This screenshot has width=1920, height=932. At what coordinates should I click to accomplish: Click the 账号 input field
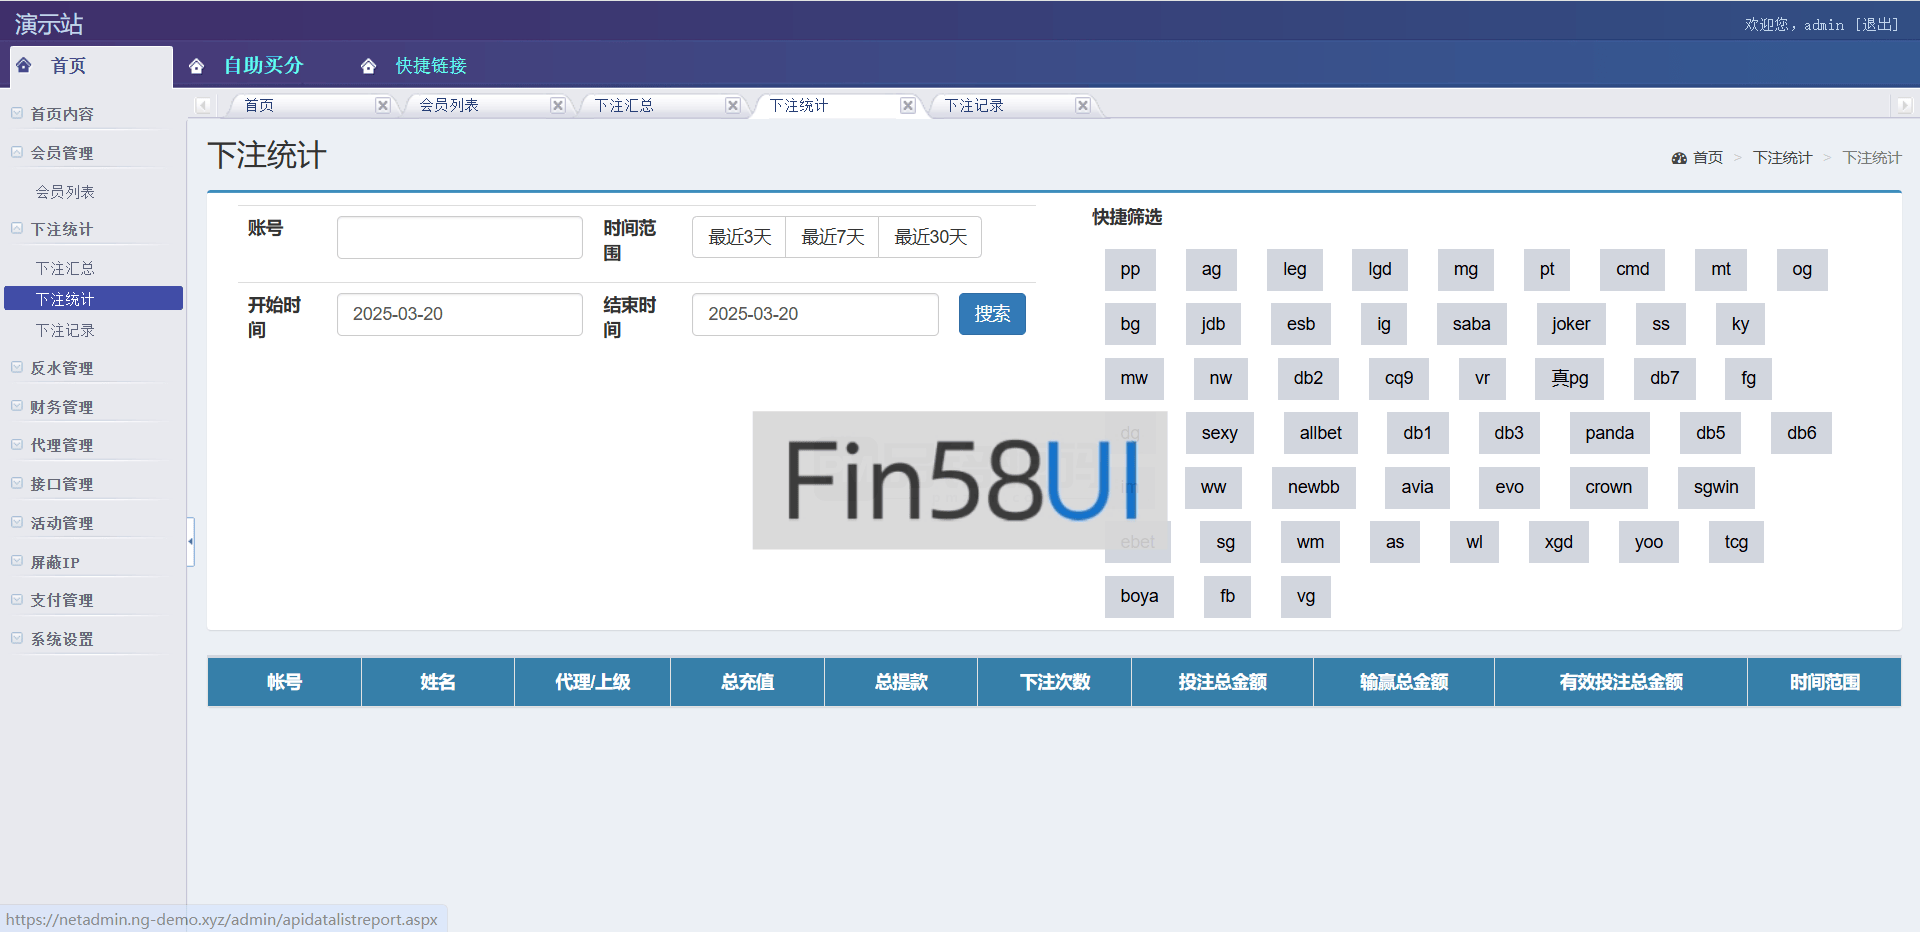459,238
